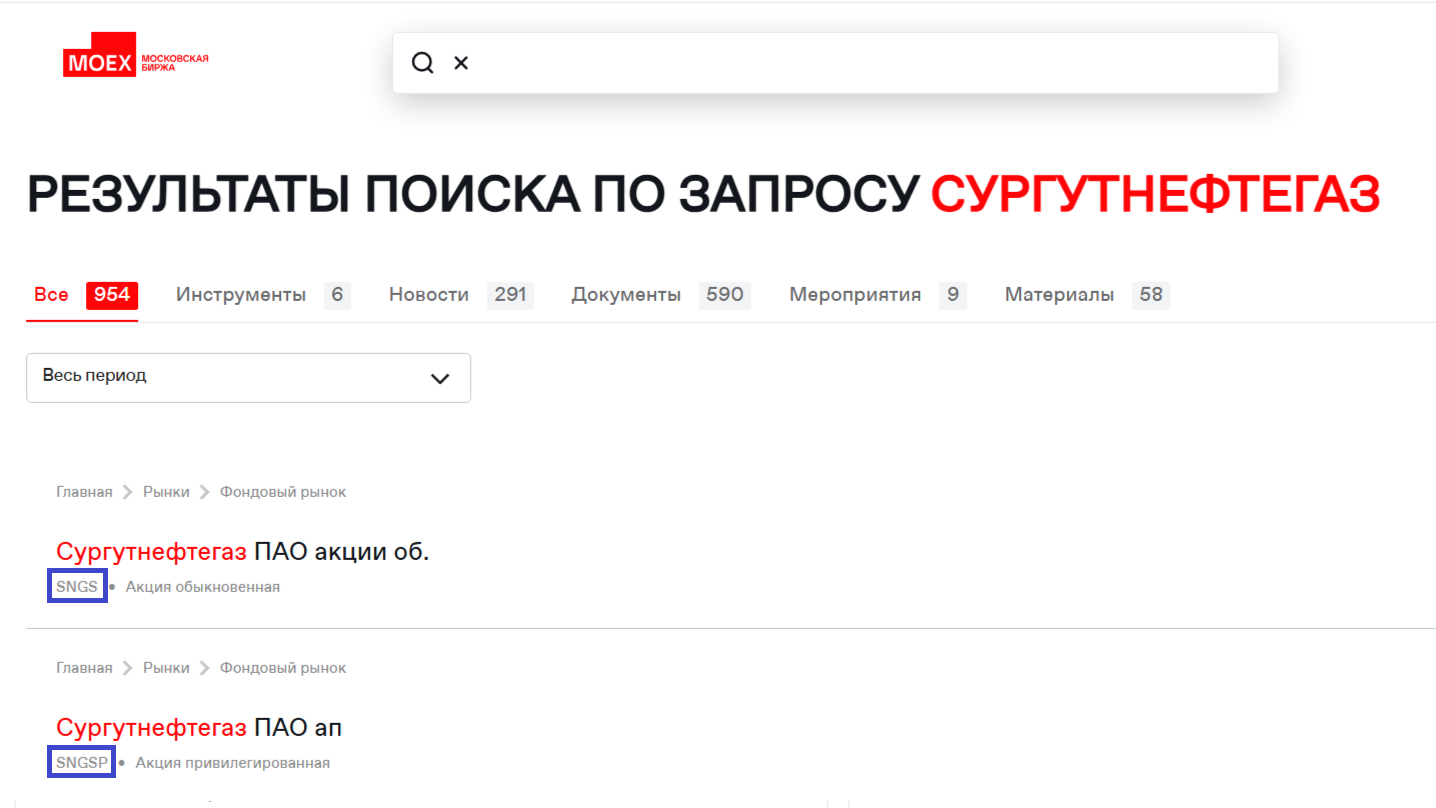This screenshot has width=1436, height=808.
Task: Clear the search with the X icon
Action: point(461,63)
